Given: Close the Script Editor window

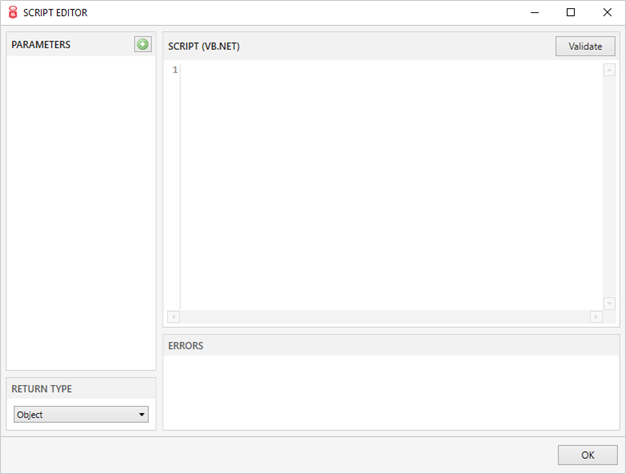Looking at the screenshot, I should tap(606, 12).
